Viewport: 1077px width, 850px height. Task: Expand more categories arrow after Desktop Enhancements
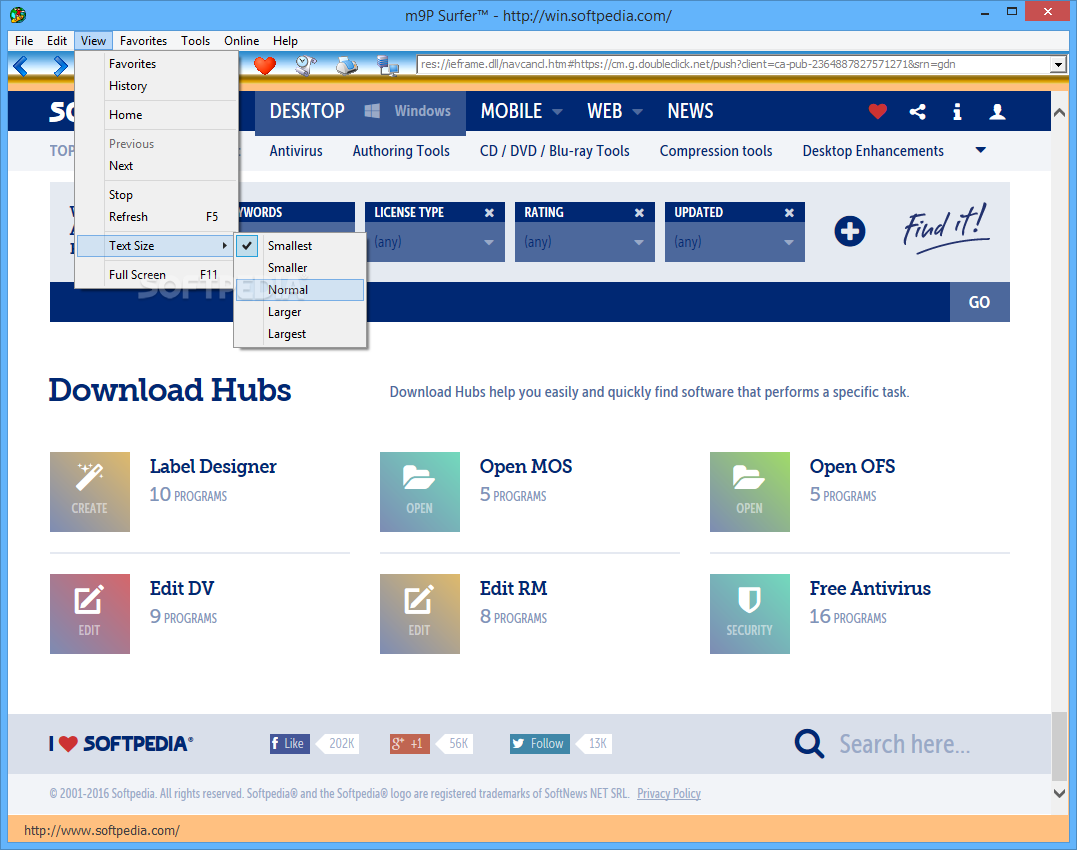(981, 150)
